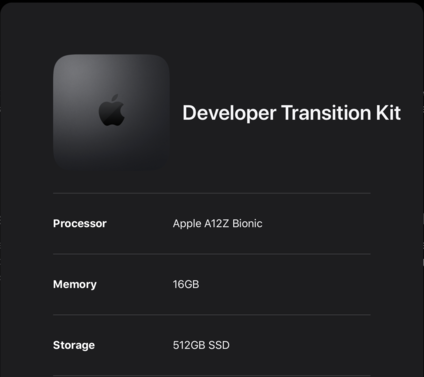Click the Mac mini's top-left rounded corner

pos(60,61)
